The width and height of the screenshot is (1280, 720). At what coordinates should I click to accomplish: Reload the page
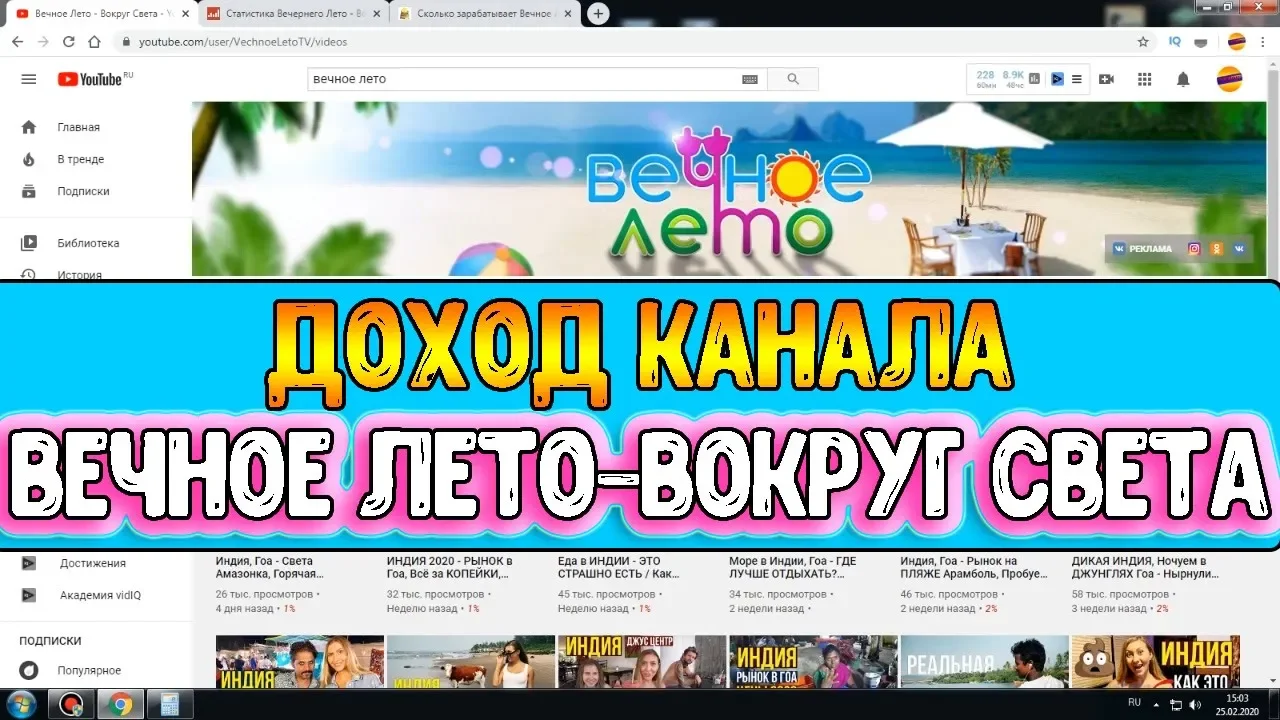[68, 42]
